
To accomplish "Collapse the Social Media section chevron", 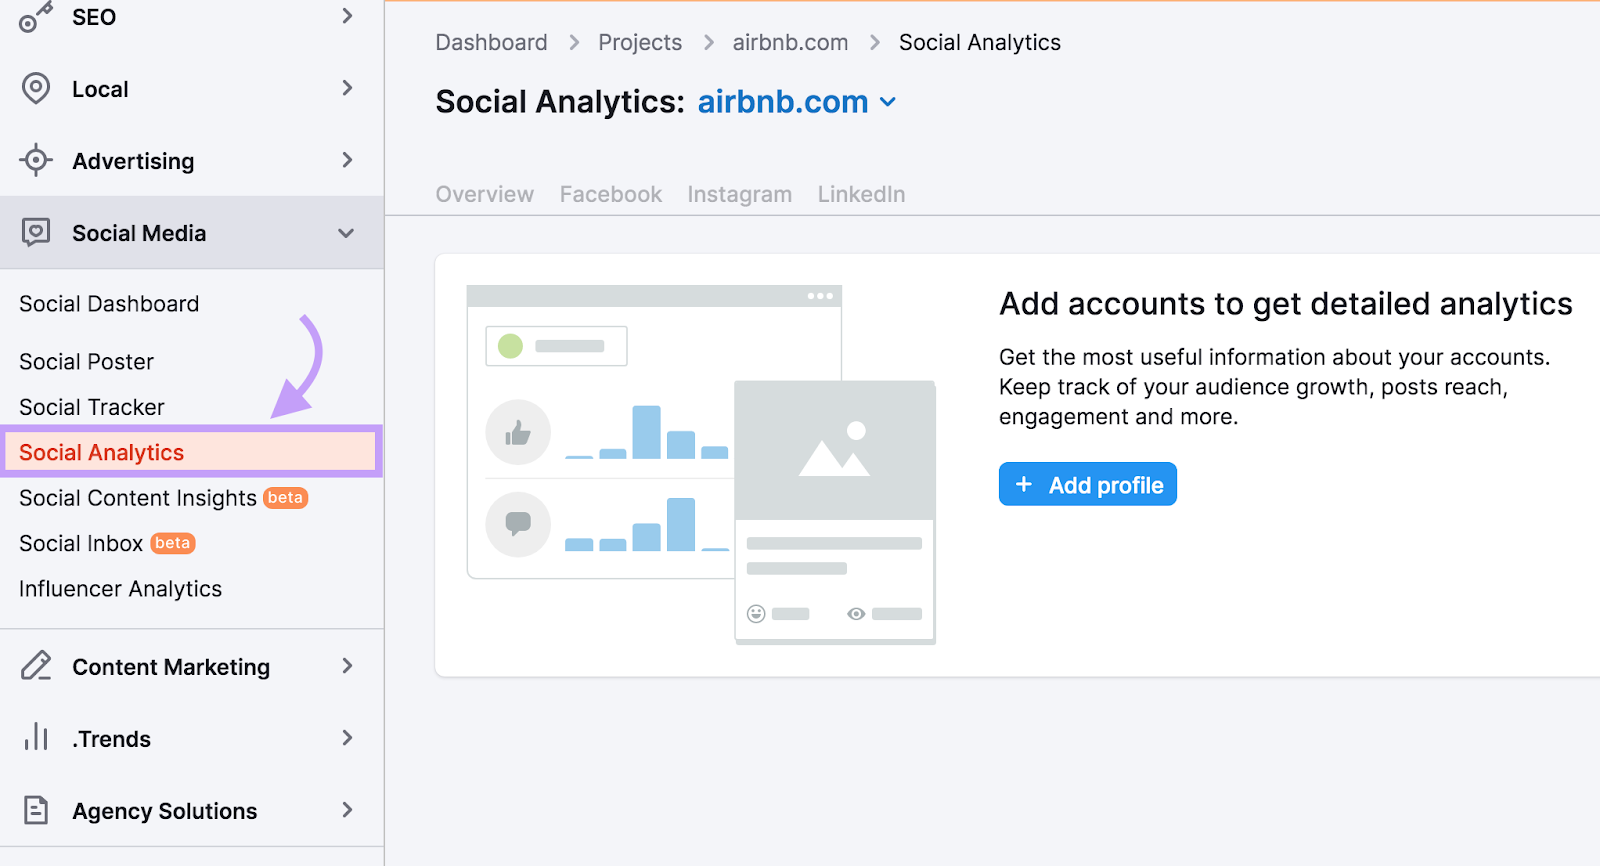I will click(346, 233).
